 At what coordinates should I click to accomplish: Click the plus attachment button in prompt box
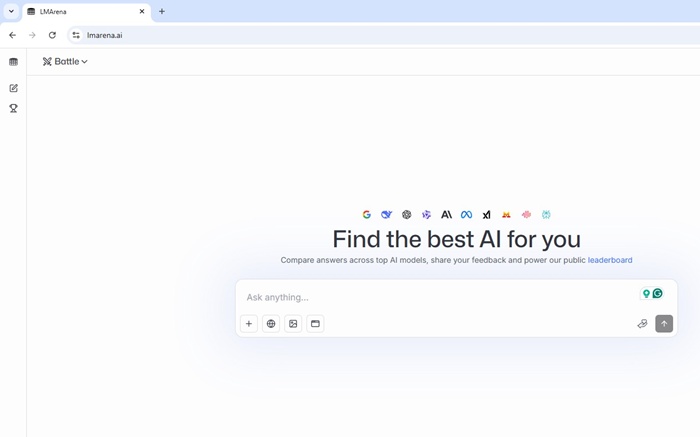249,324
